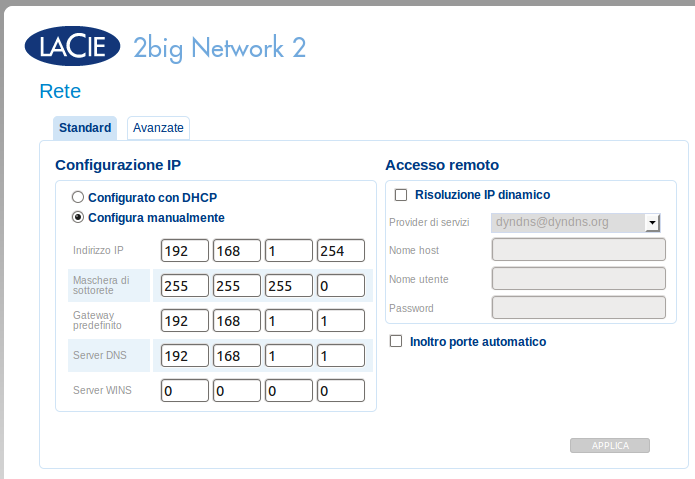Click the Password field
The image size is (695, 479).
(578, 308)
